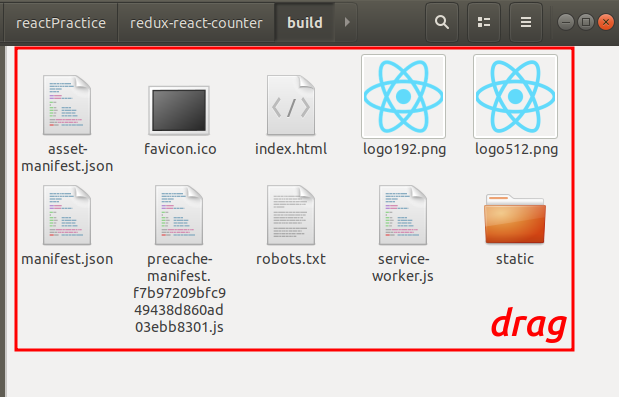Select the static folder icon

(x=515, y=219)
